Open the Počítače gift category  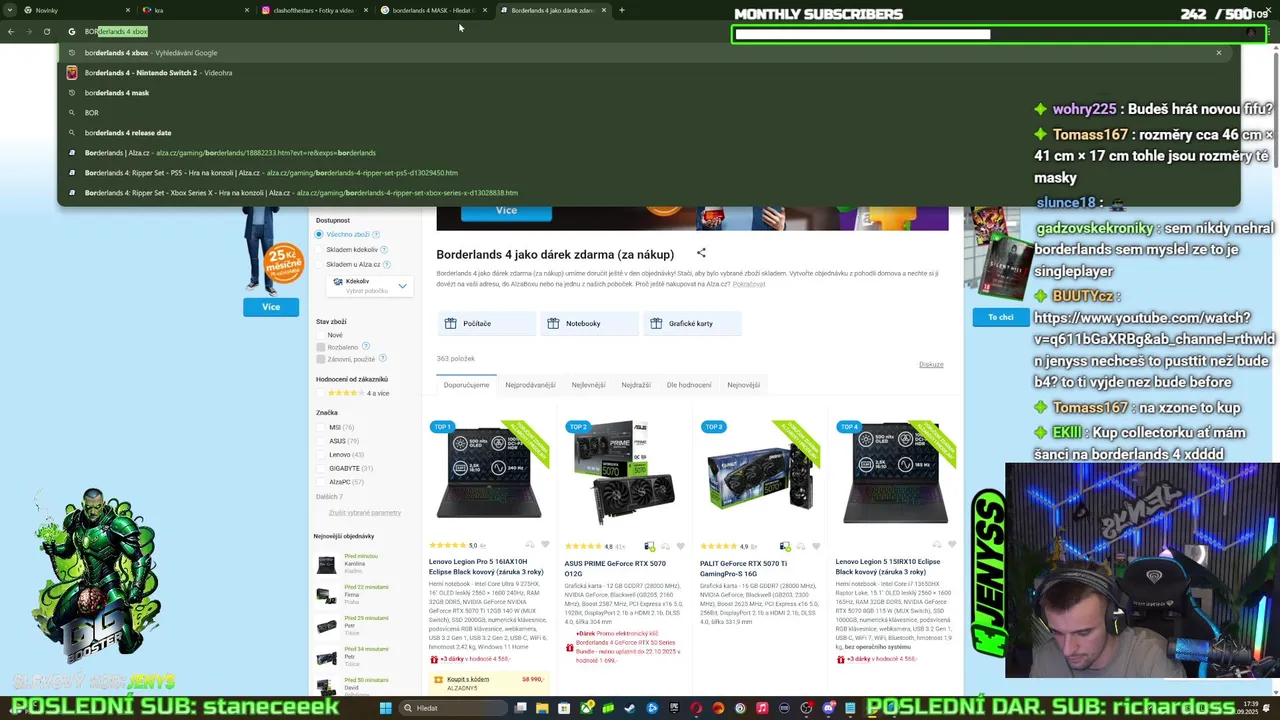click(x=486, y=323)
